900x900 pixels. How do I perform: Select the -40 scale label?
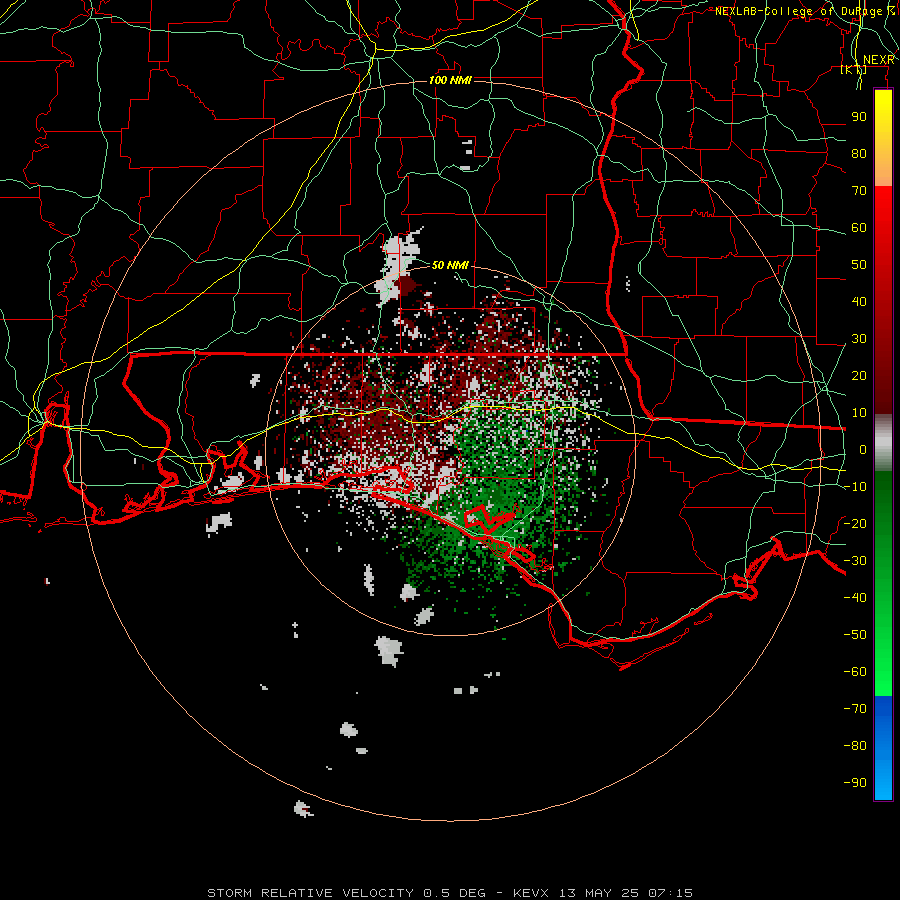click(855, 598)
